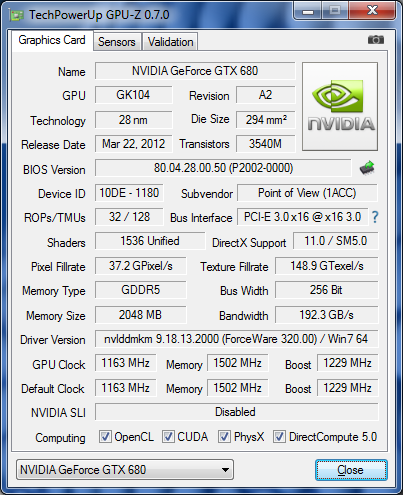Click the Memory Type field GDDR5

click(x=140, y=290)
